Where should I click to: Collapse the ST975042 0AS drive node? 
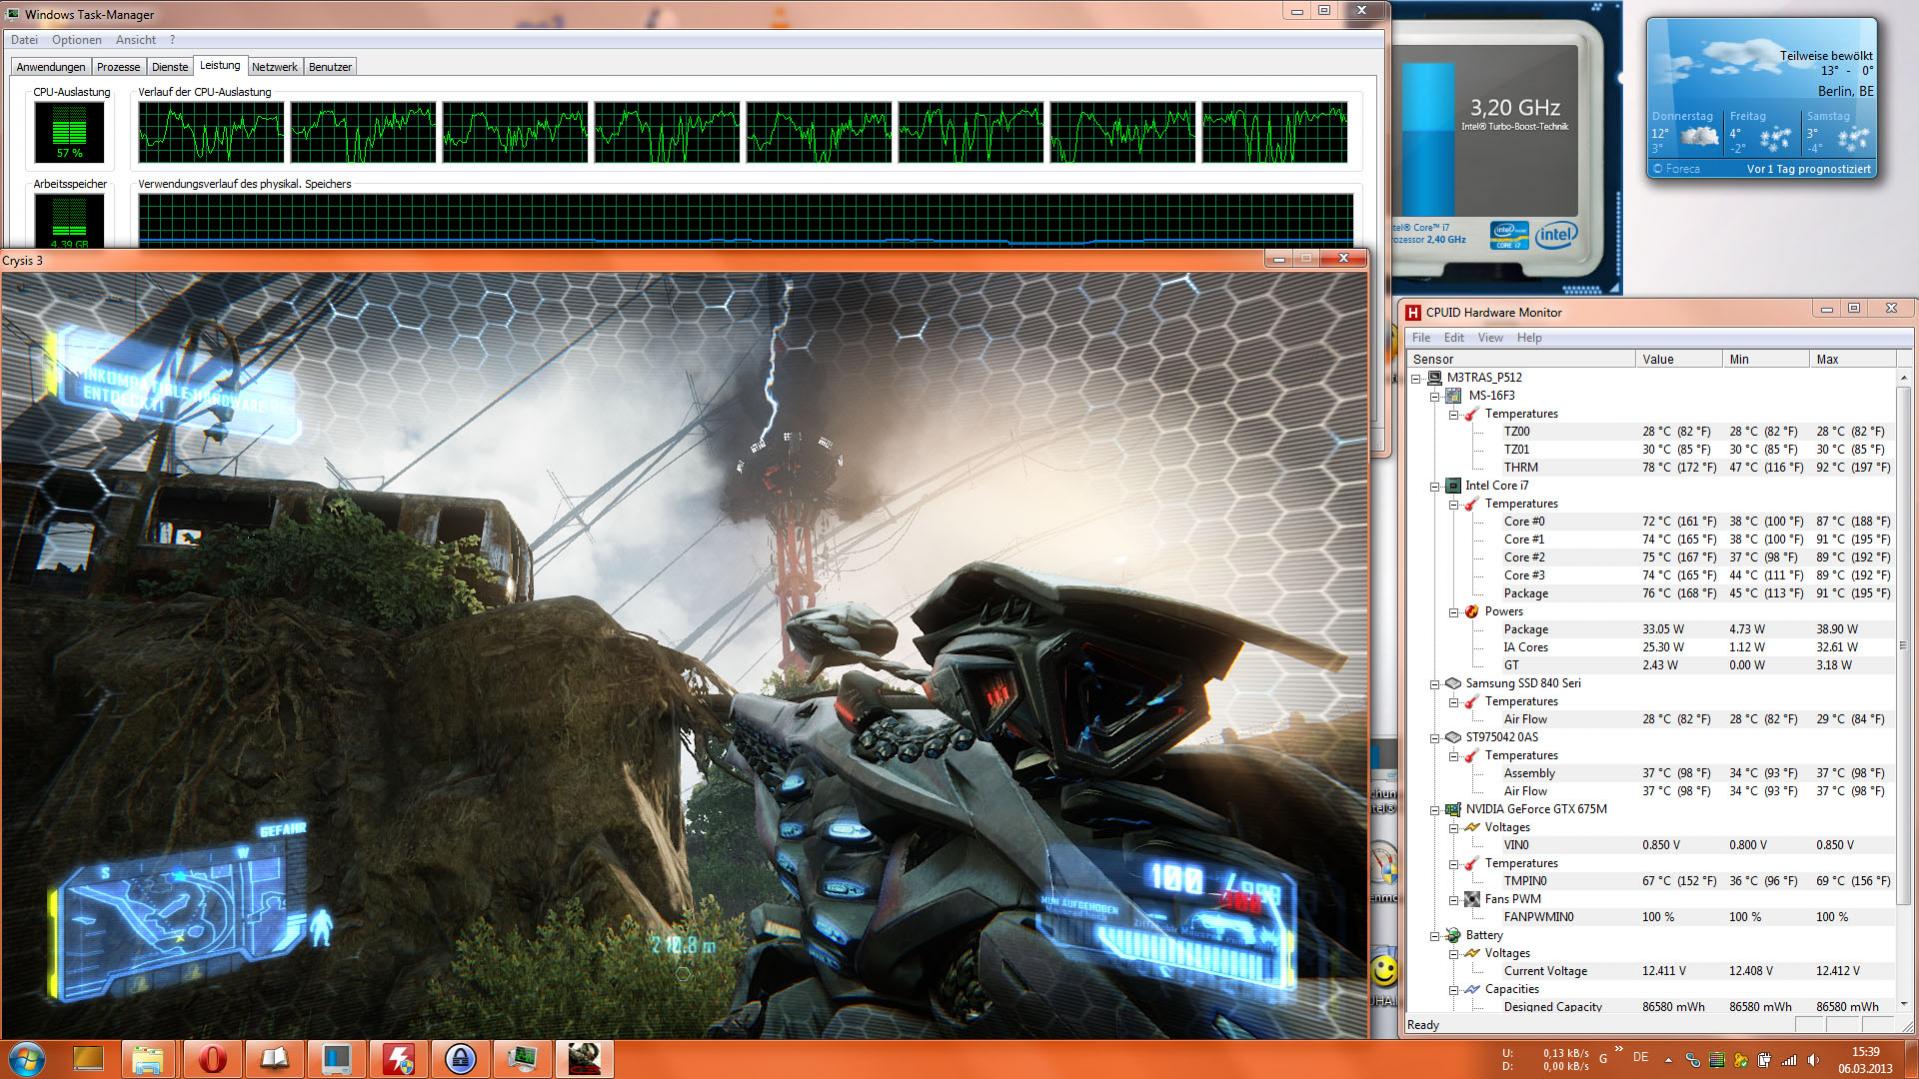click(x=1435, y=739)
